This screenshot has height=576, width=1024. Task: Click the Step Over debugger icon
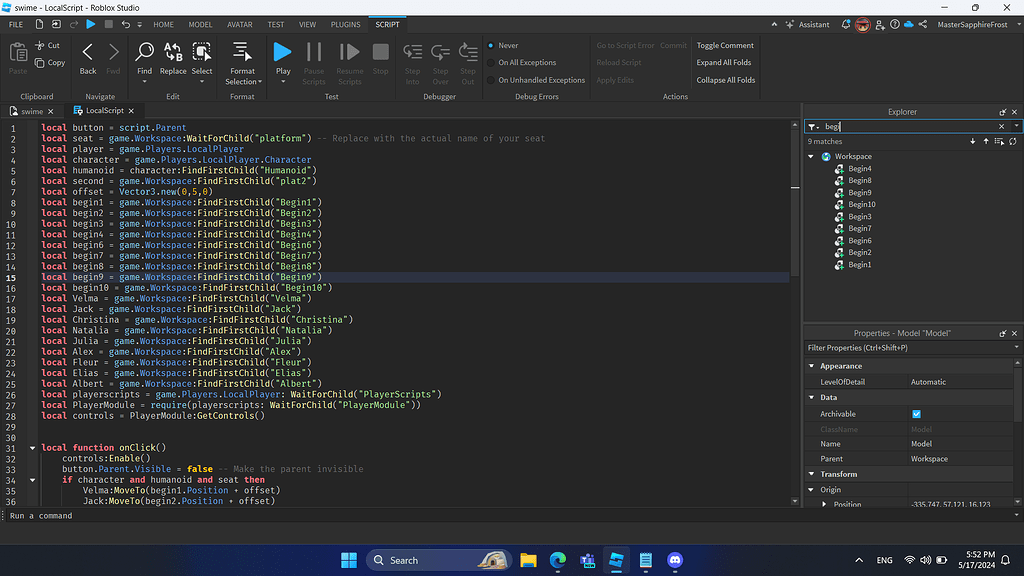(441, 52)
